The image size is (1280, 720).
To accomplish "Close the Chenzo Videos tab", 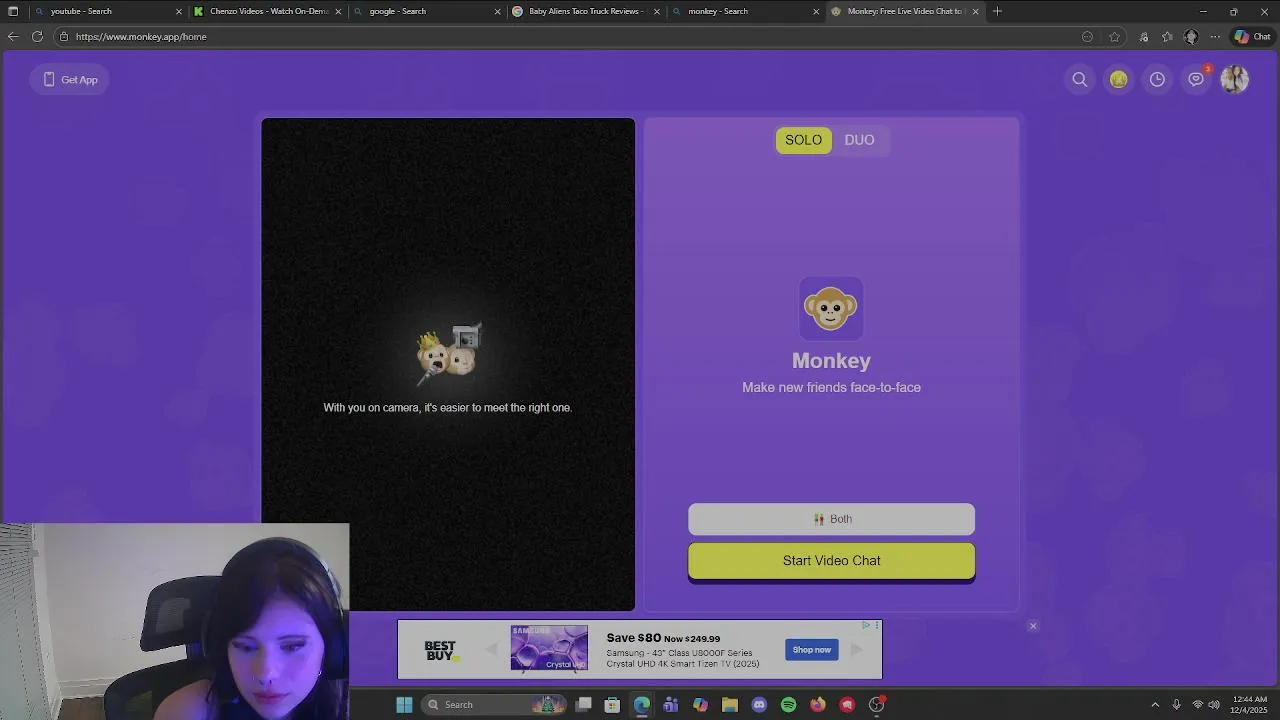I will (x=338, y=12).
